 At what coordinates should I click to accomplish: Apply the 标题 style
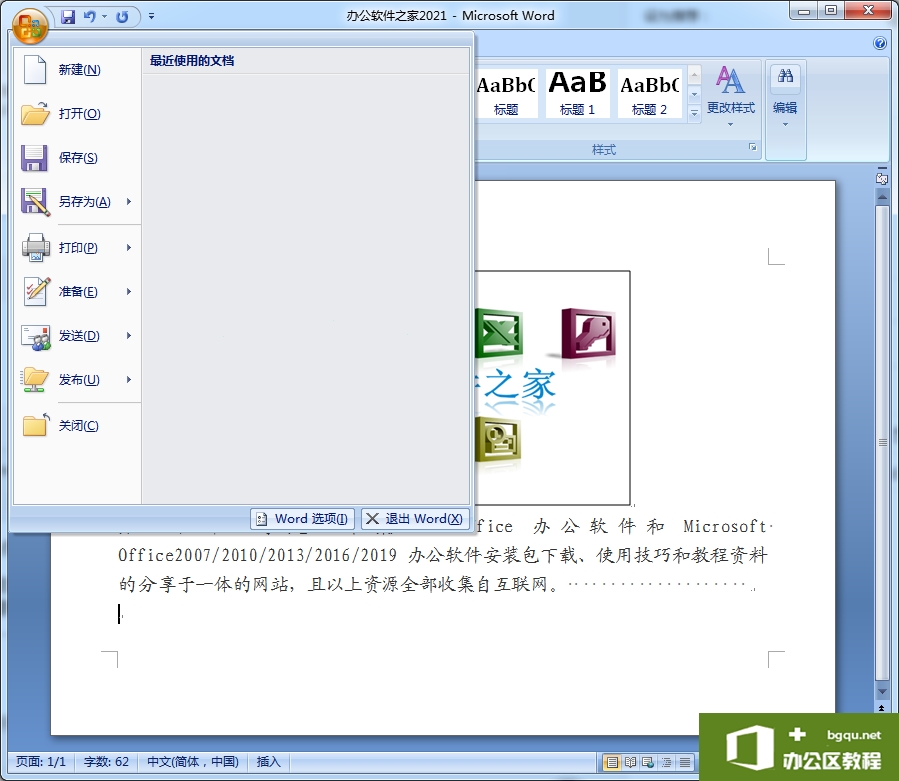click(x=506, y=94)
